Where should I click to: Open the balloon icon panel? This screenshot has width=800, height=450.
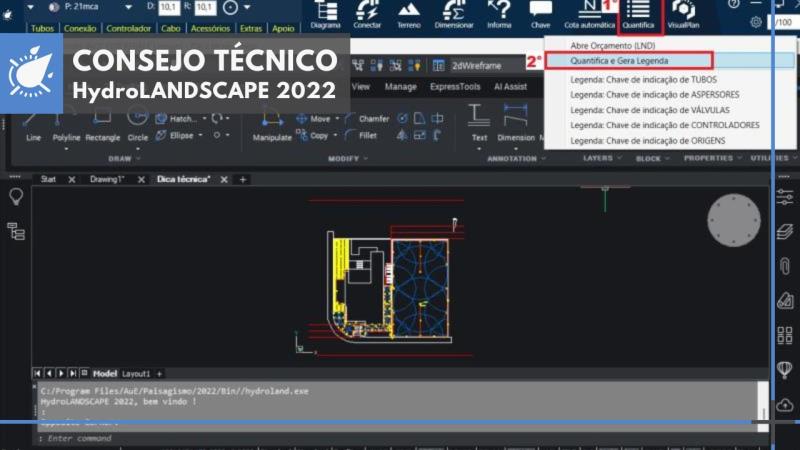pos(785,369)
